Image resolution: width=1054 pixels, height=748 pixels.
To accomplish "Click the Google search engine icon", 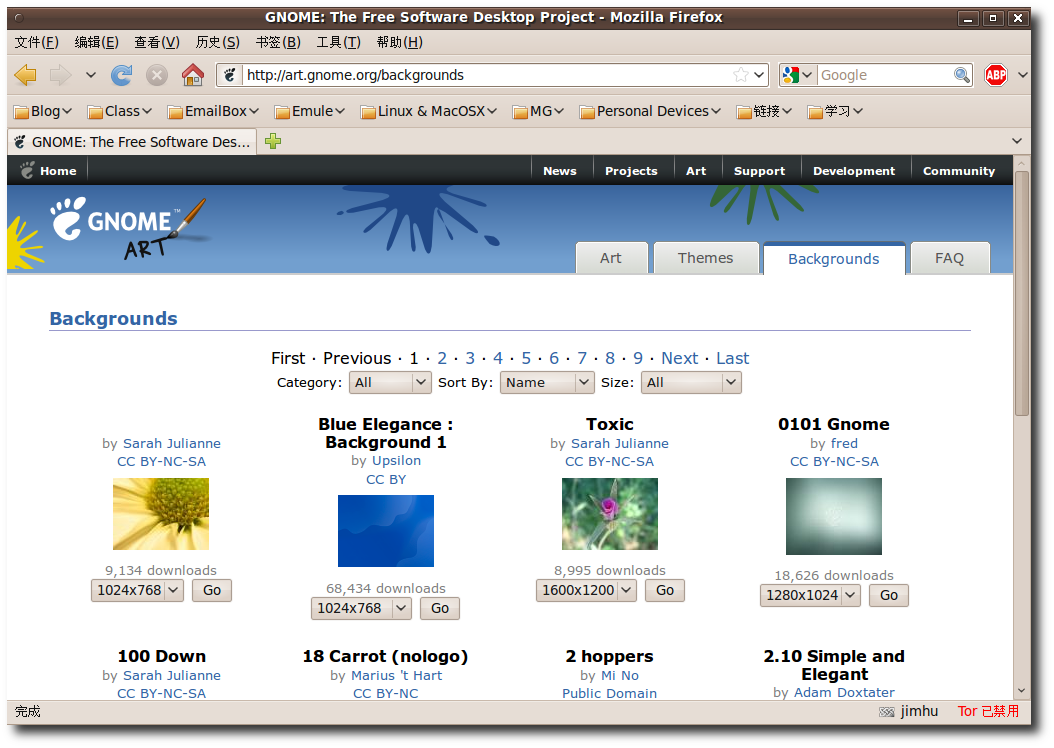I will coord(791,75).
